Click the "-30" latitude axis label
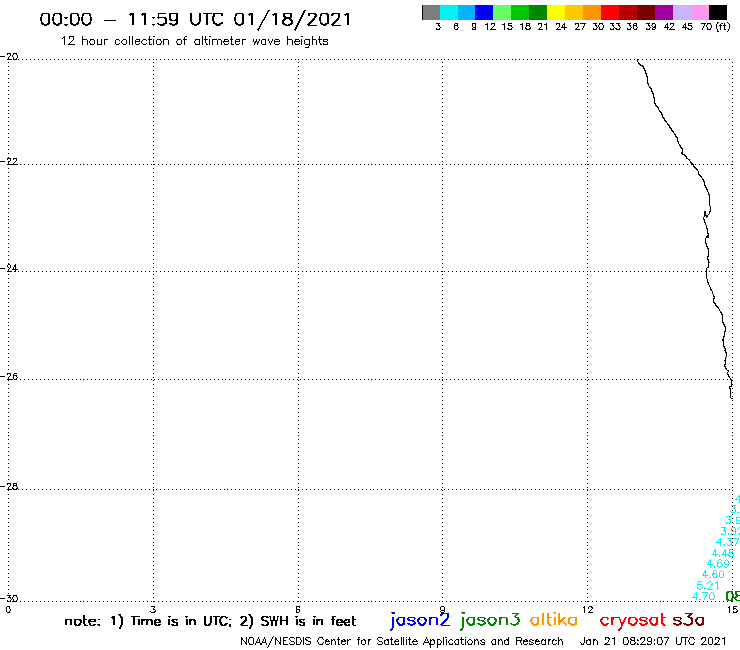The height and width of the screenshot is (650, 740). [x=9, y=598]
